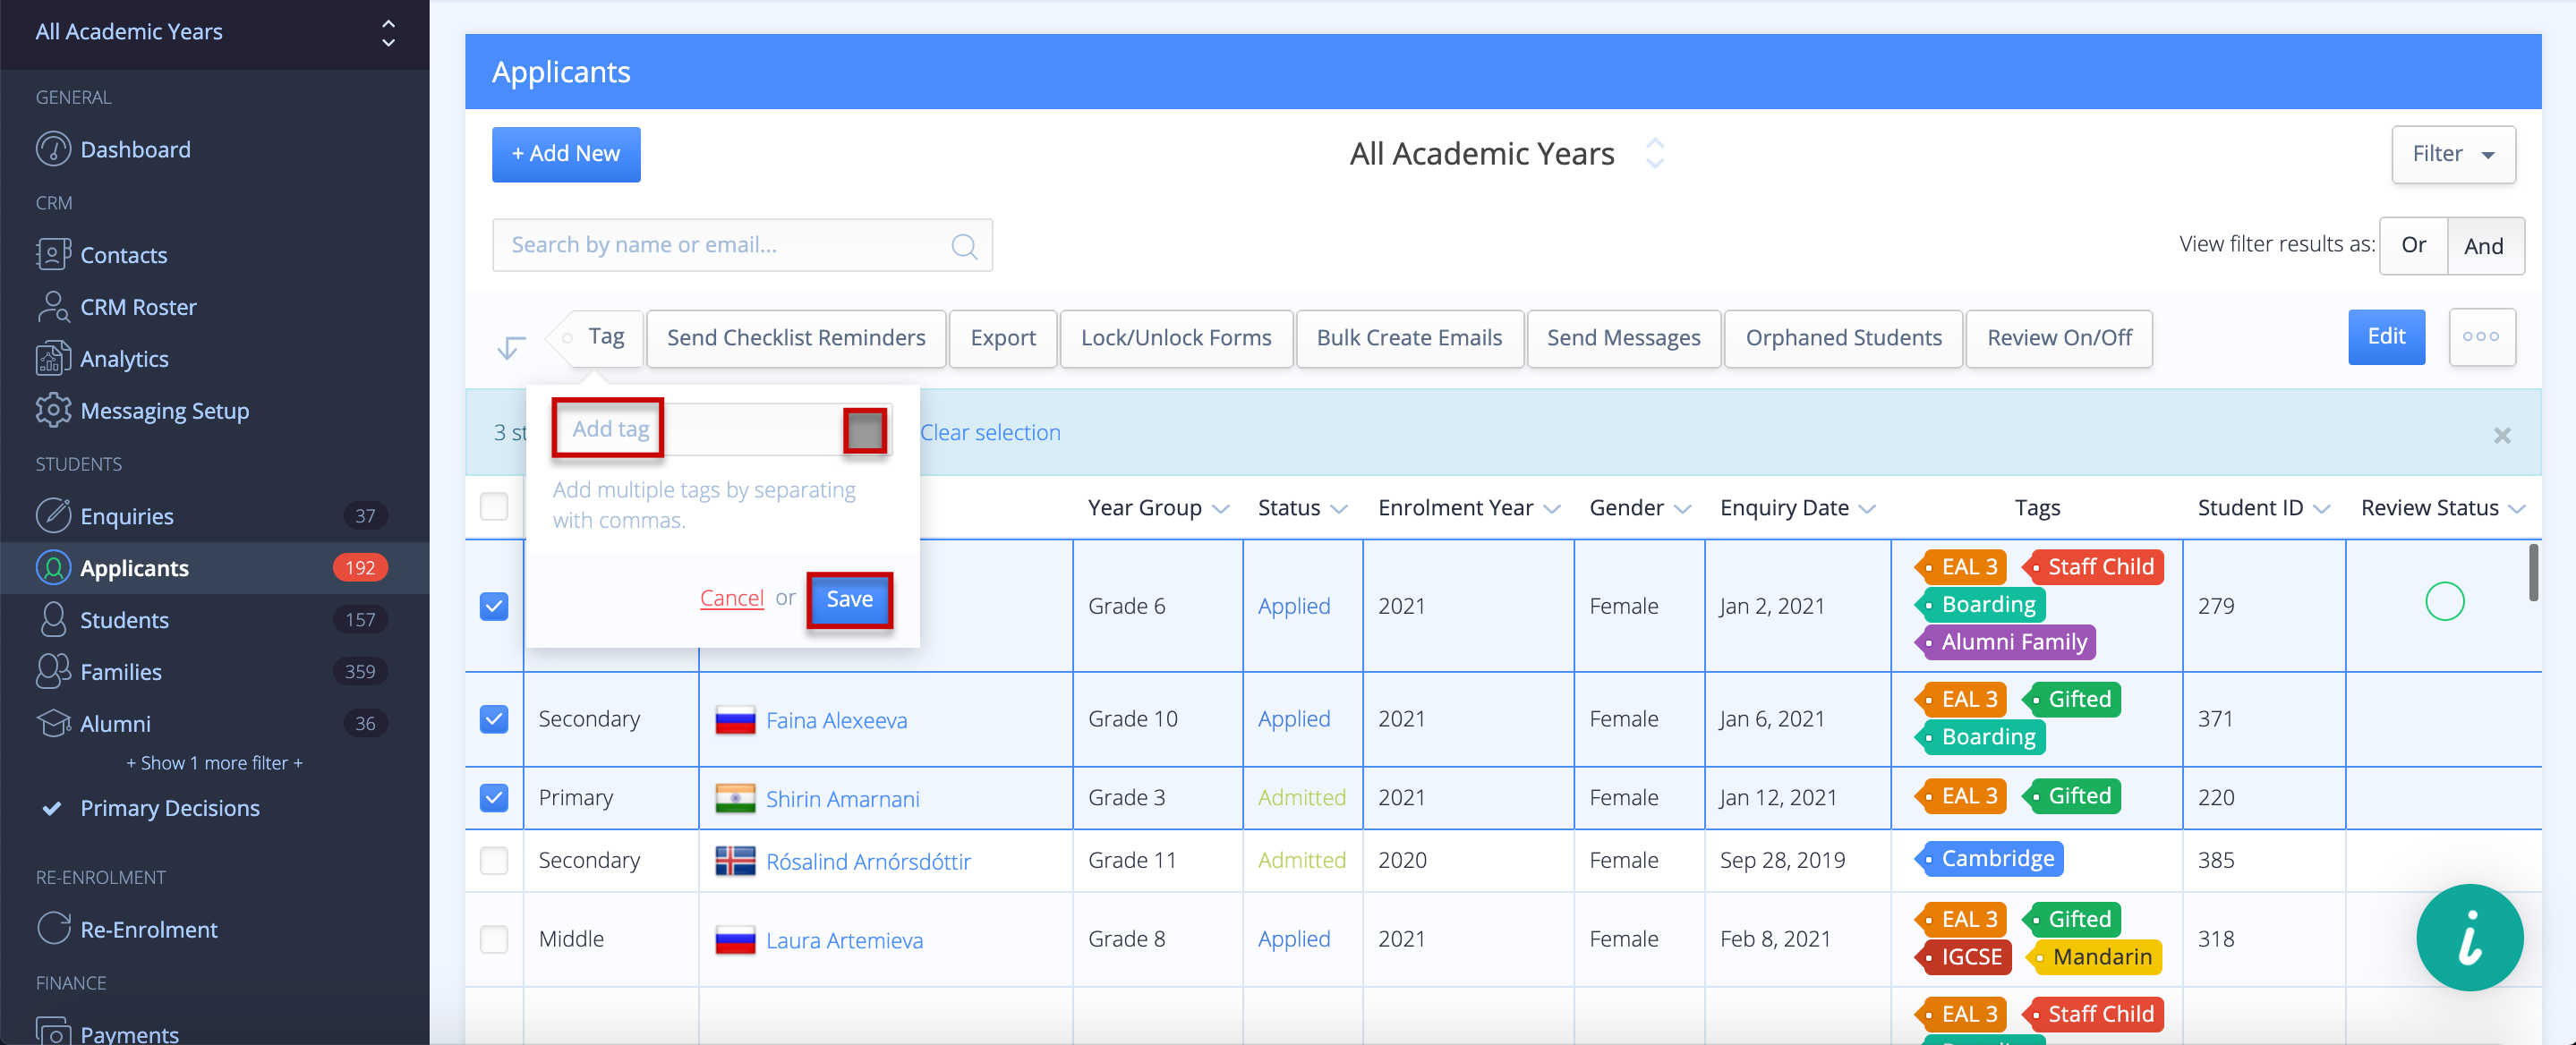
Task: Cancel the add tag popup
Action: 732,598
